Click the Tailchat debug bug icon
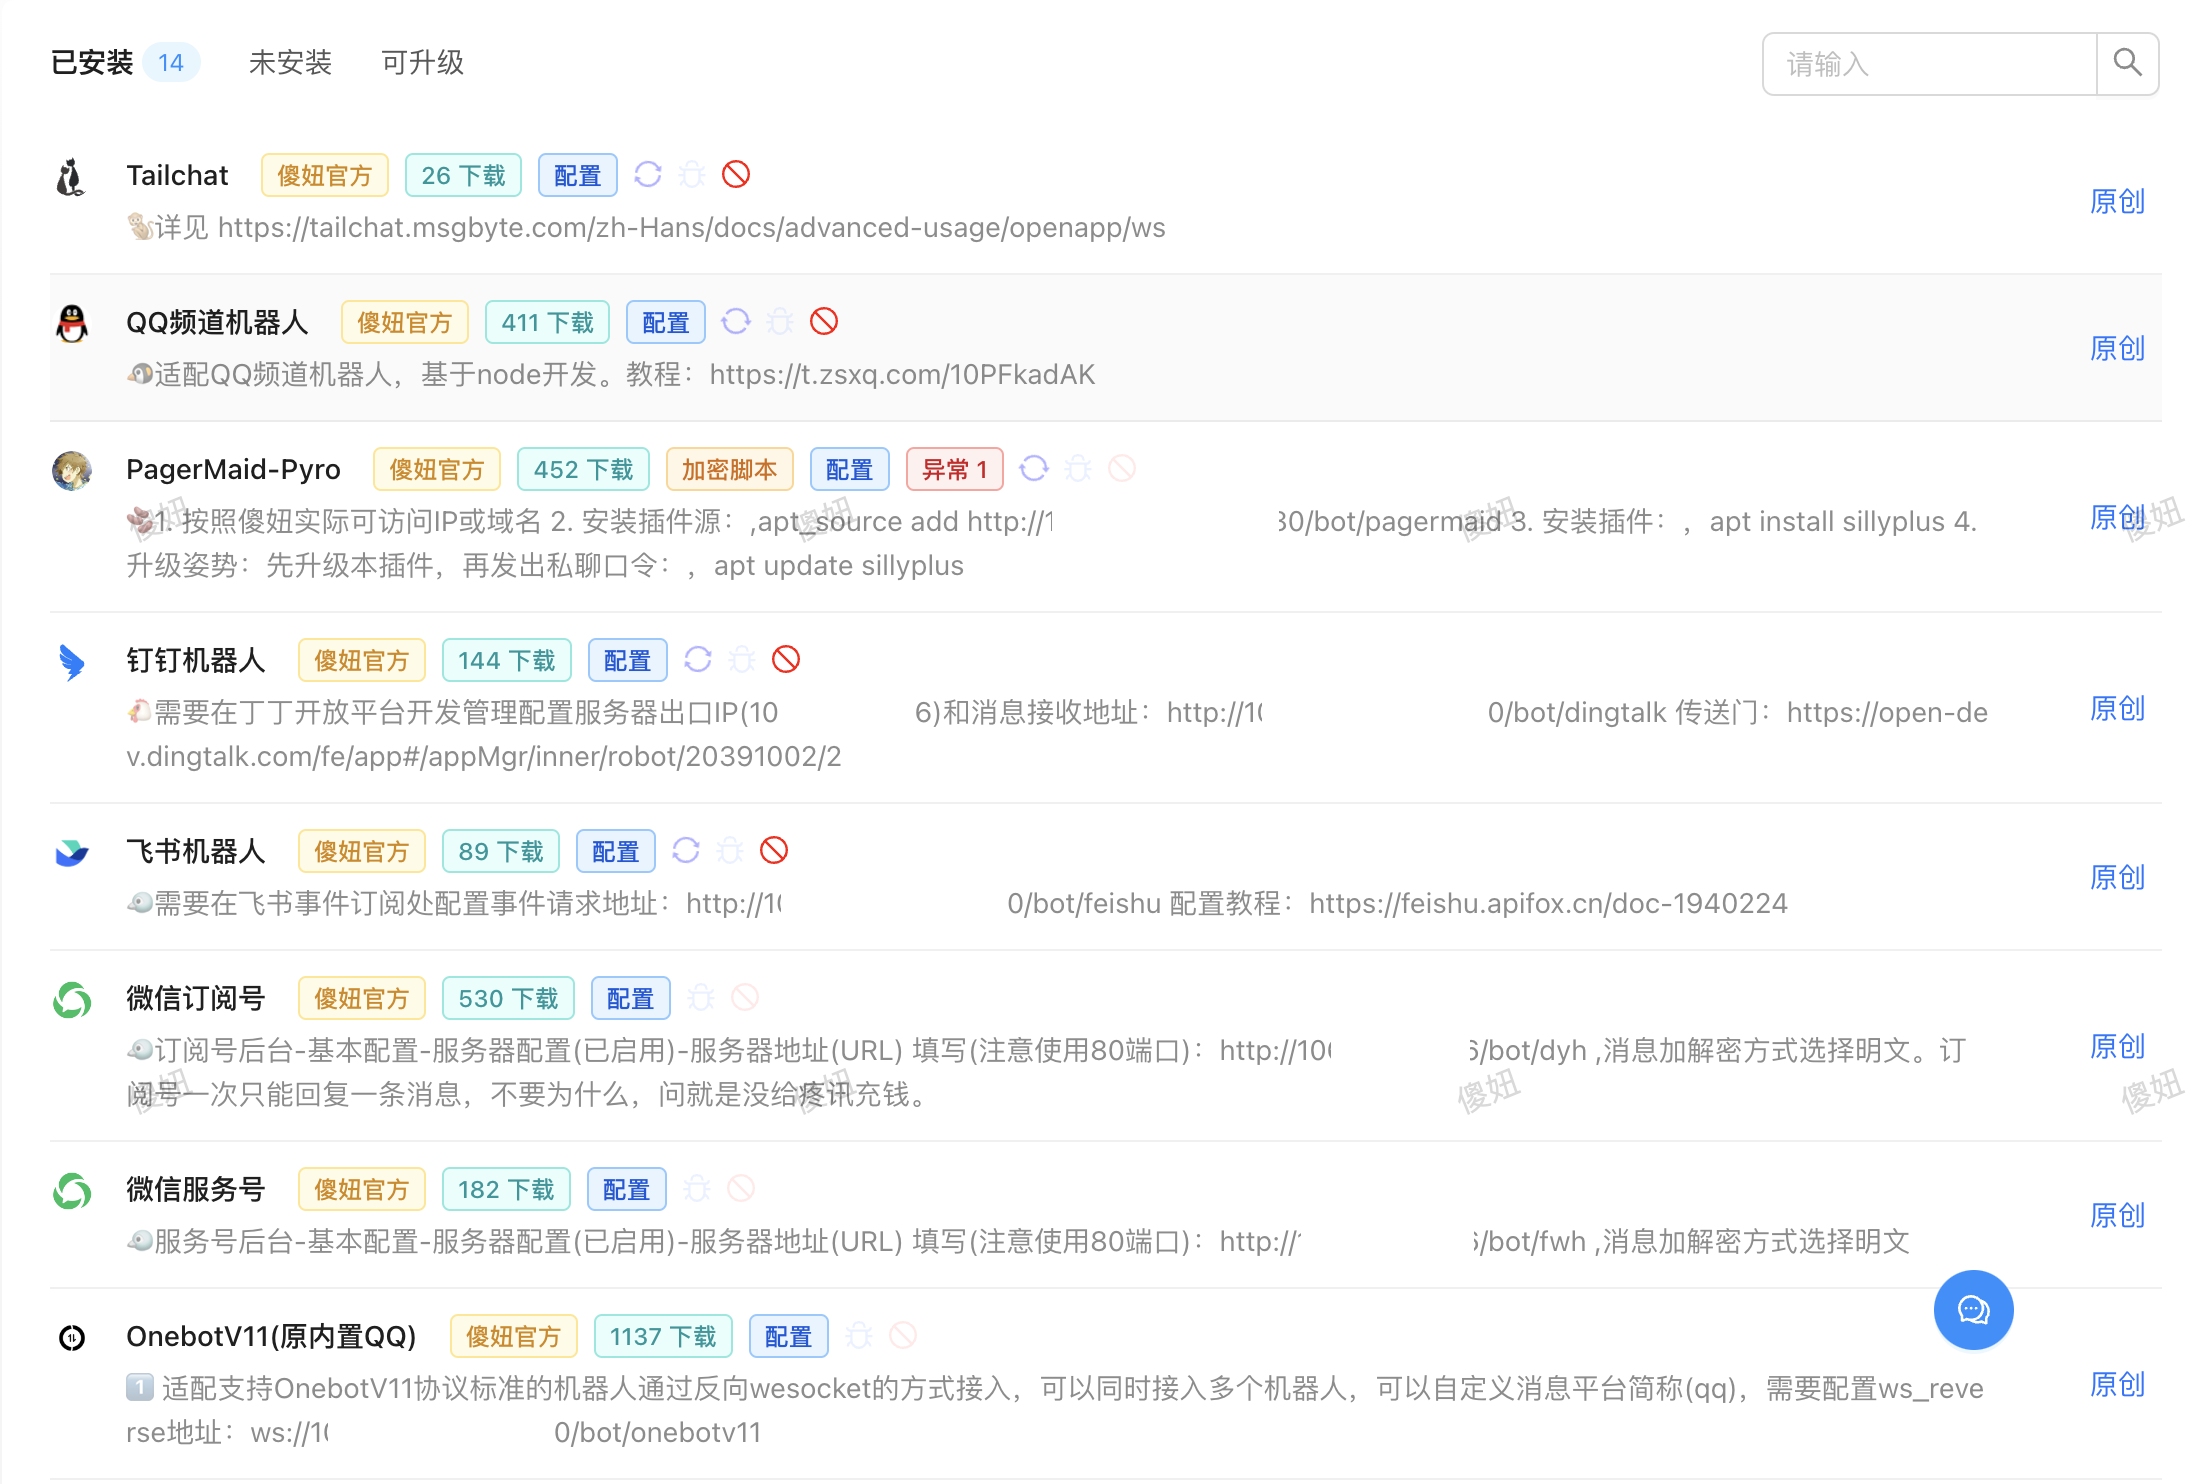2188x1484 pixels. pos(692,175)
